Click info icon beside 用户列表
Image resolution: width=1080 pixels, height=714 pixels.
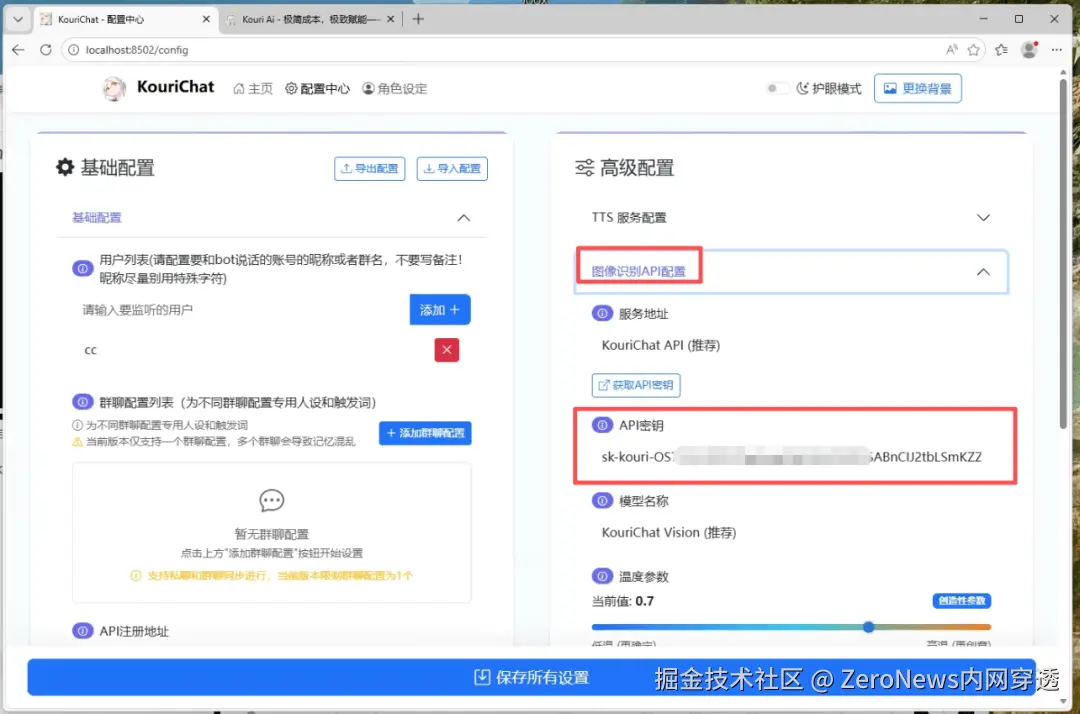tap(83, 269)
